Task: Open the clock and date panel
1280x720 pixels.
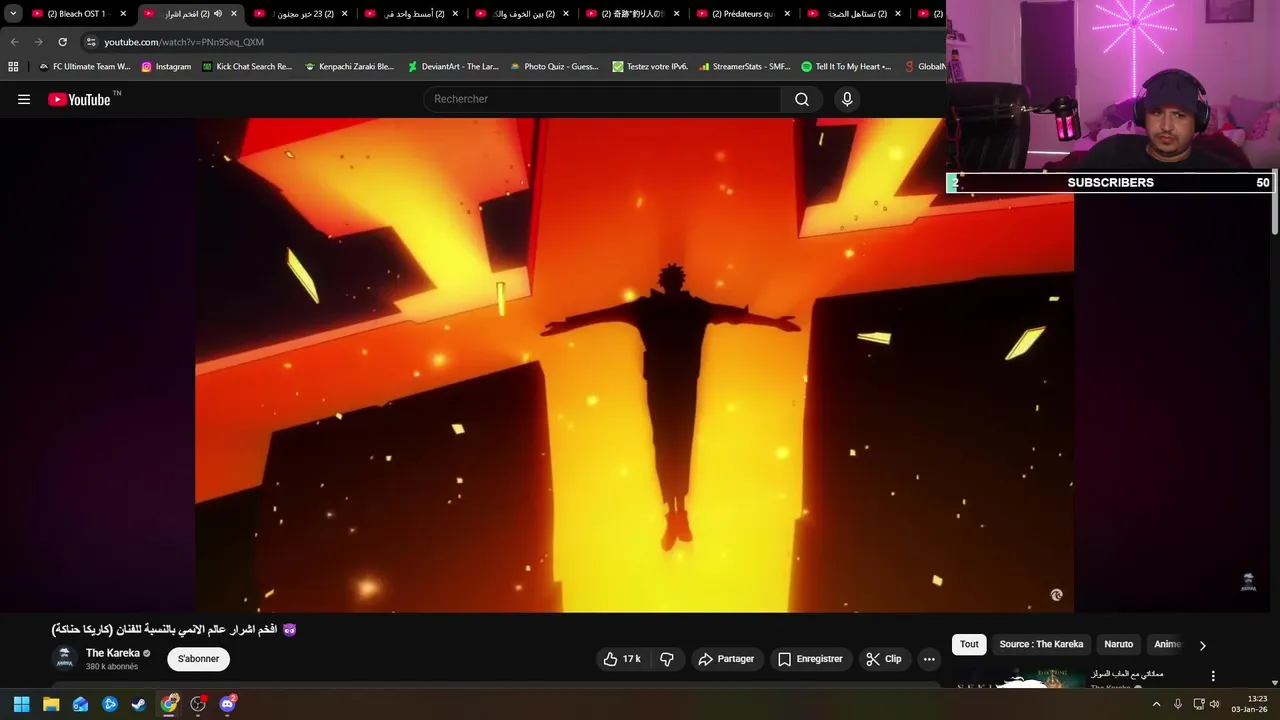Action: pos(1250,704)
